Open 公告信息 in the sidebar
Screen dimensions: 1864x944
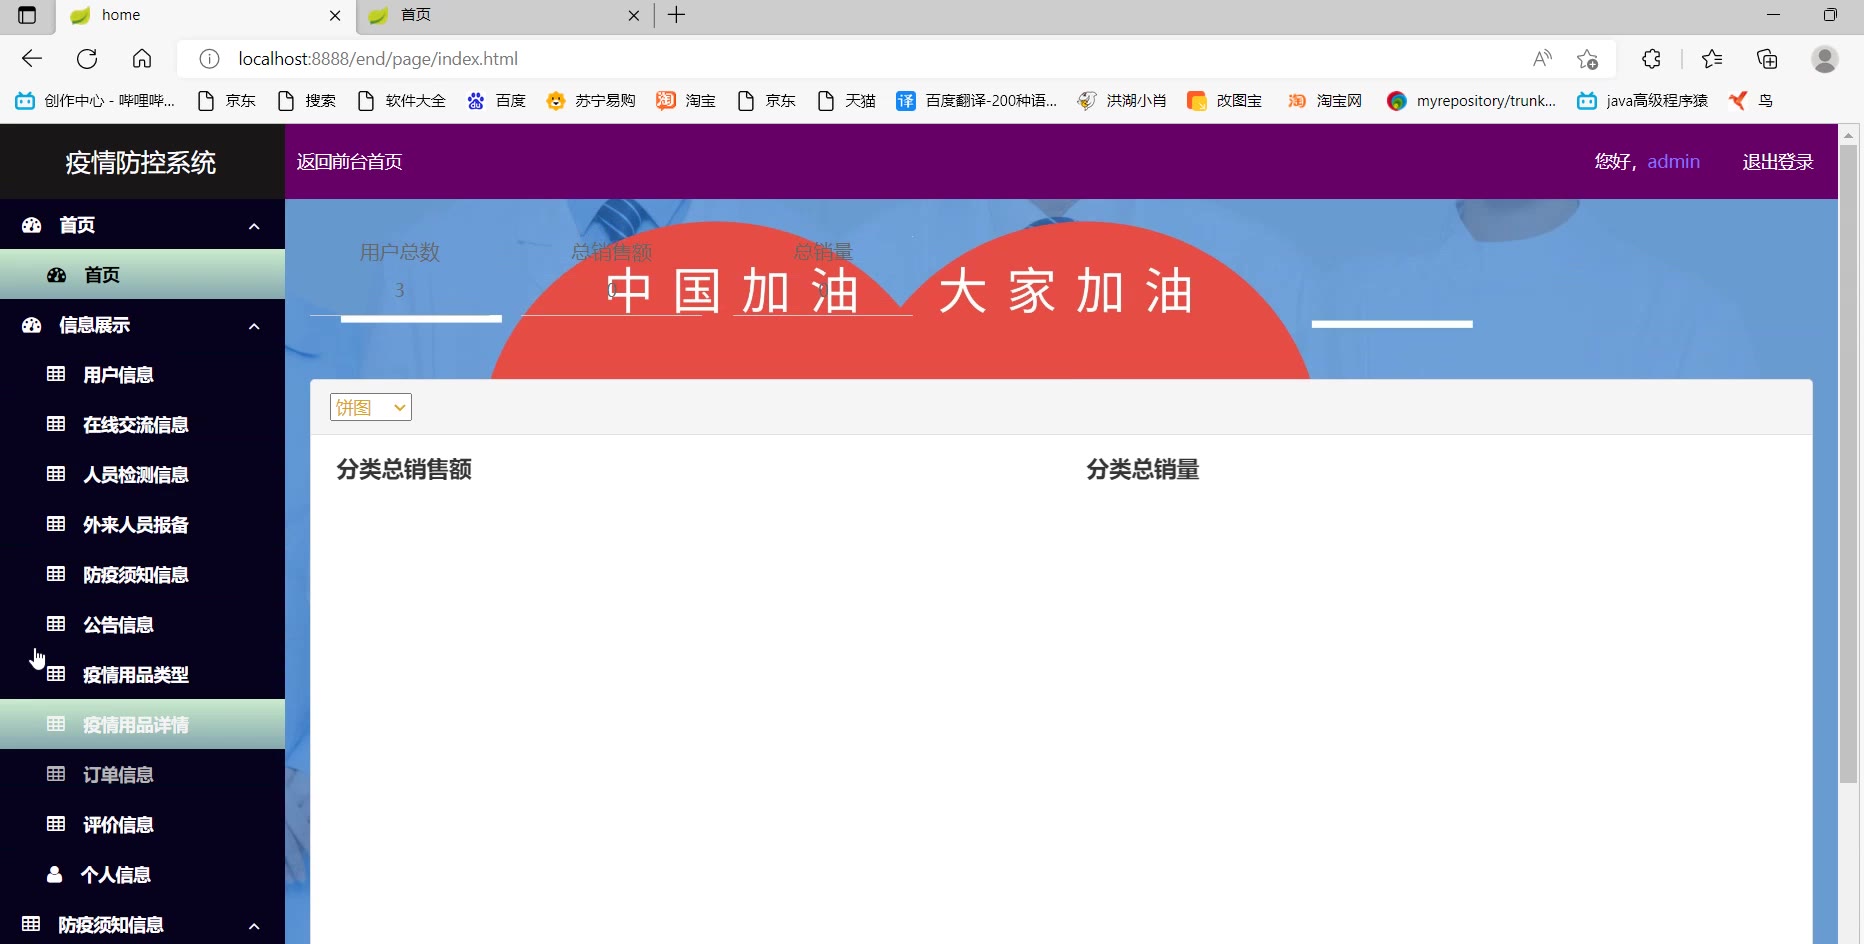[142, 625]
